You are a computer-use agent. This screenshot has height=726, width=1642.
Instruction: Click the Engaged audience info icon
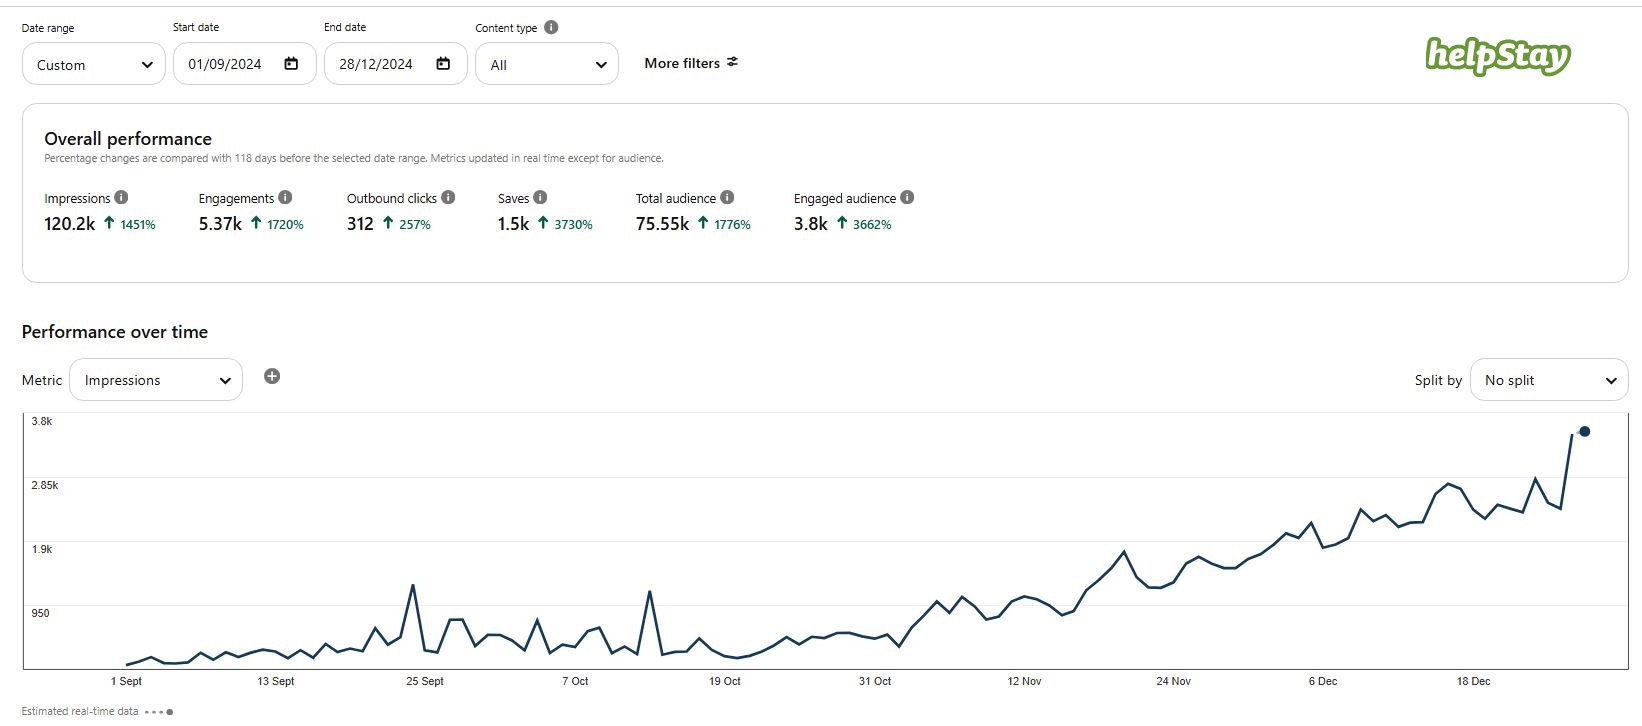[907, 198]
